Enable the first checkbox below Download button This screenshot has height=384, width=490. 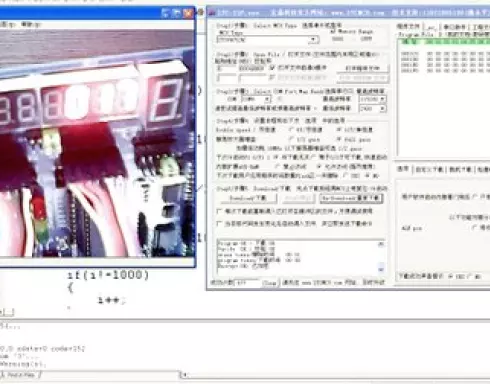[x=219, y=211]
